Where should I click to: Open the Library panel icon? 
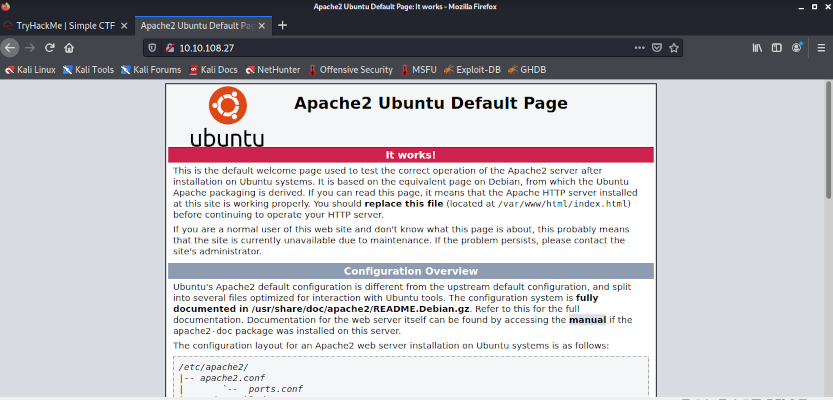point(758,47)
